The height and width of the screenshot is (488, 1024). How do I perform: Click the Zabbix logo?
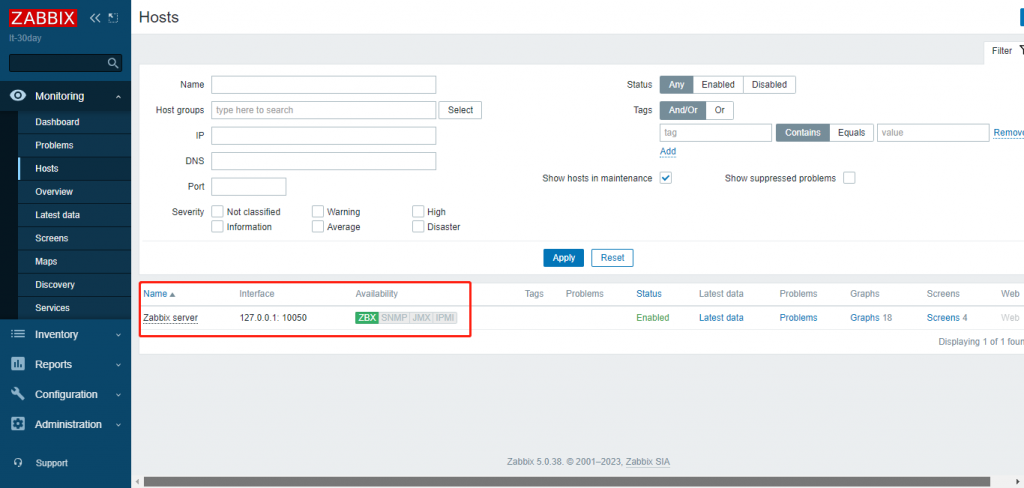[x=43, y=18]
